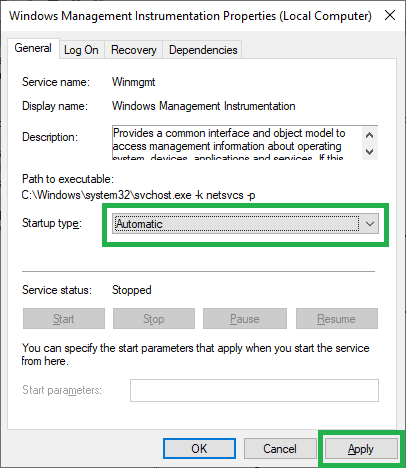Click the 'Path to executable:' label

pyautogui.click(x=68, y=179)
